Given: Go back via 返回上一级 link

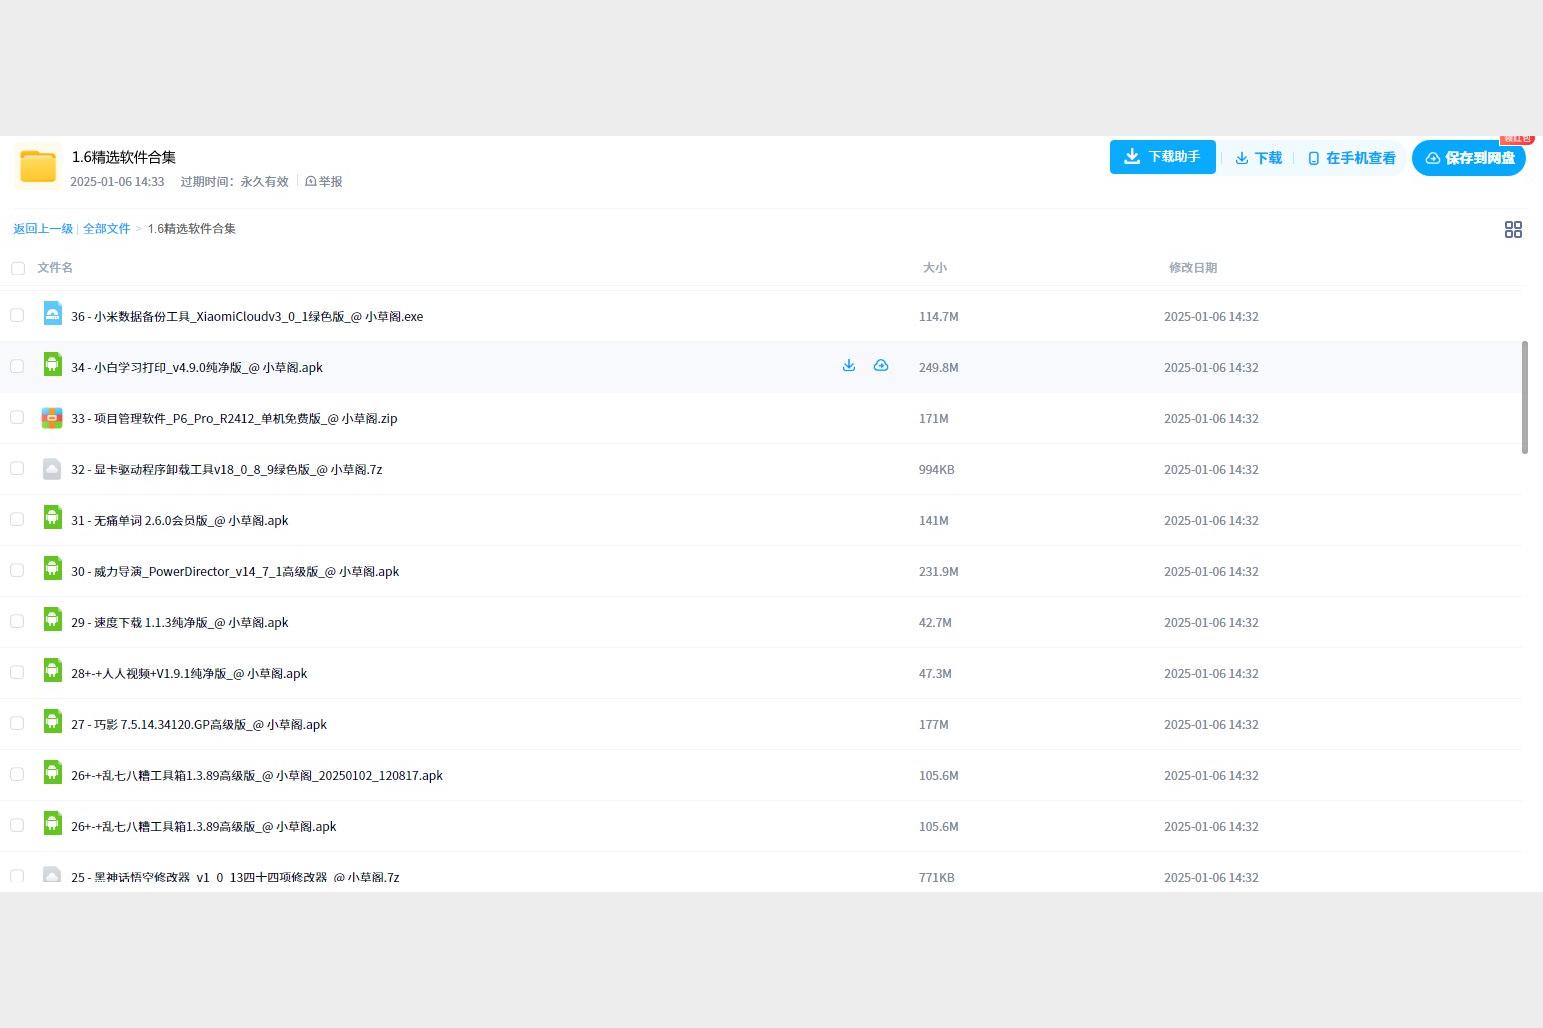Looking at the screenshot, I should [x=43, y=229].
